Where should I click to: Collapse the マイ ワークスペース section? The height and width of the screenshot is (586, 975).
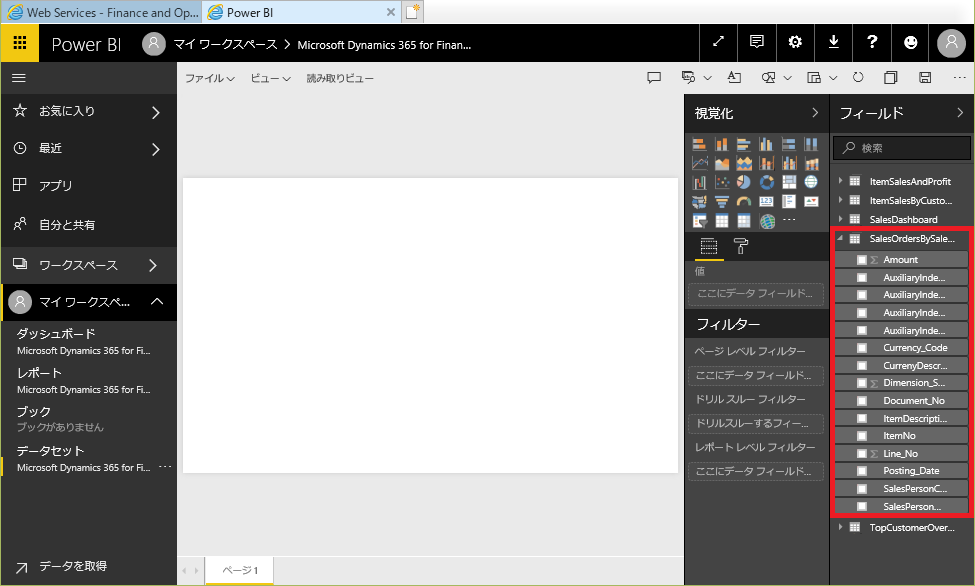click(x=157, y=301)
